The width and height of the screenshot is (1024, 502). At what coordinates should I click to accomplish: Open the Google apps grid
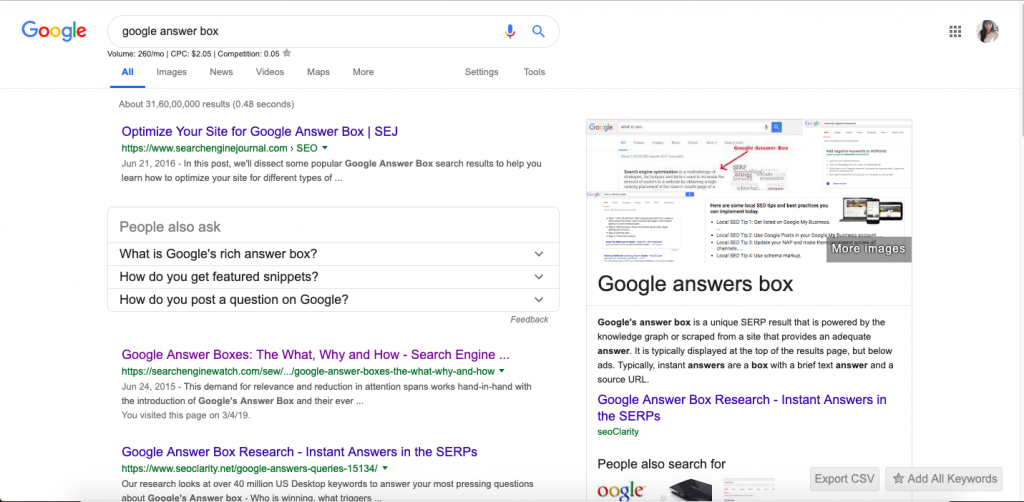955,31
